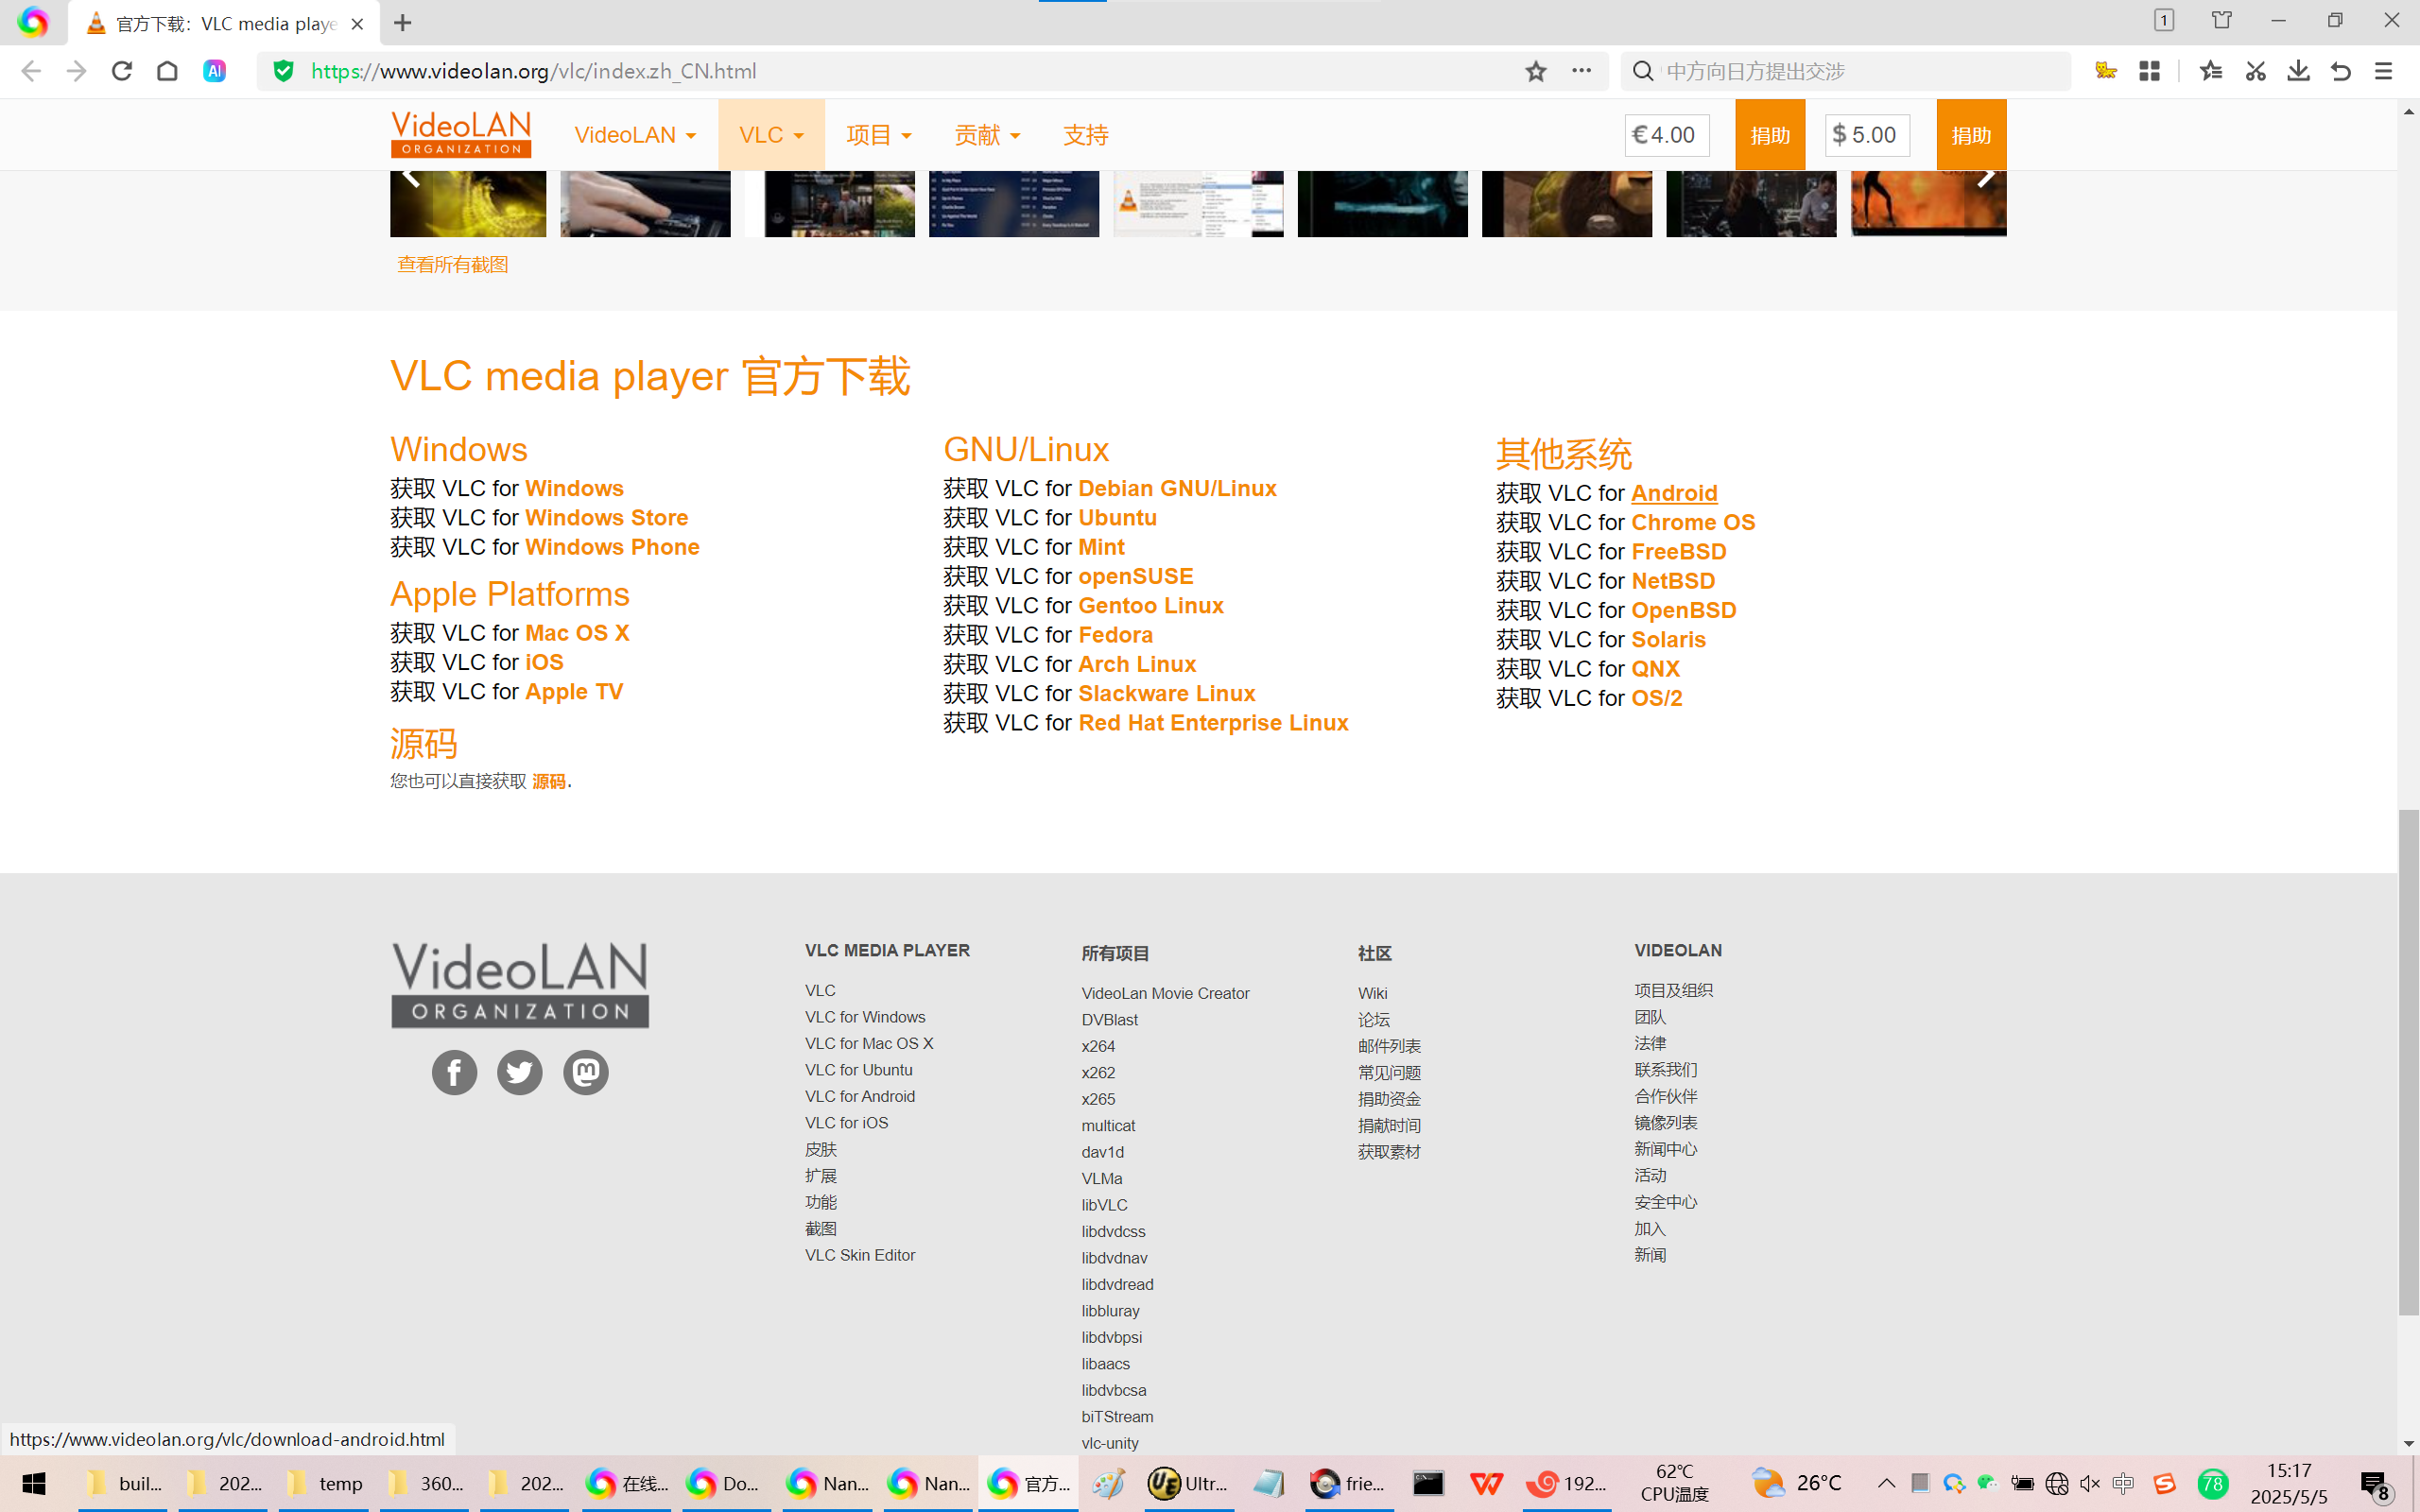
Task: Open a new browser tab
Action: (x=403, y=23)
